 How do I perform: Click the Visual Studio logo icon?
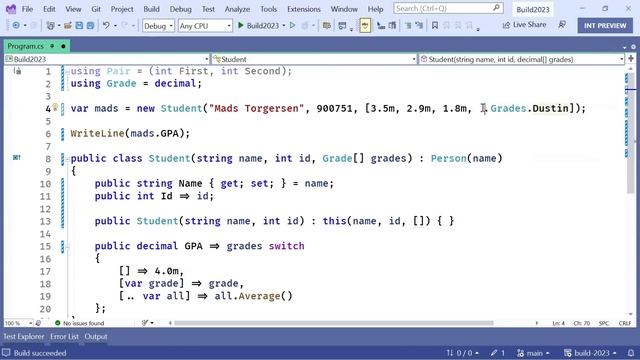(11, 9)
